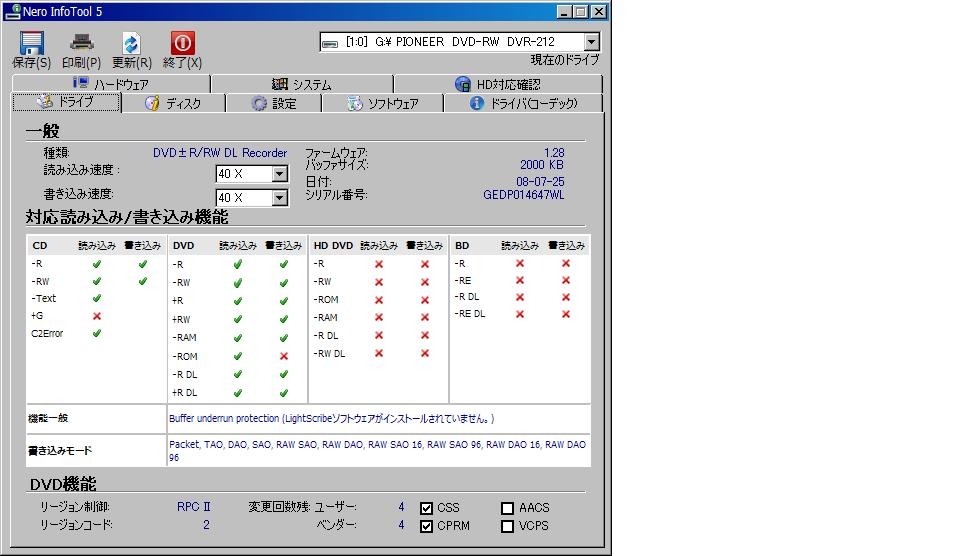Open the write speed (書き込み速度) dropdown
Screen dimensions: 960x556
(279, 198)
